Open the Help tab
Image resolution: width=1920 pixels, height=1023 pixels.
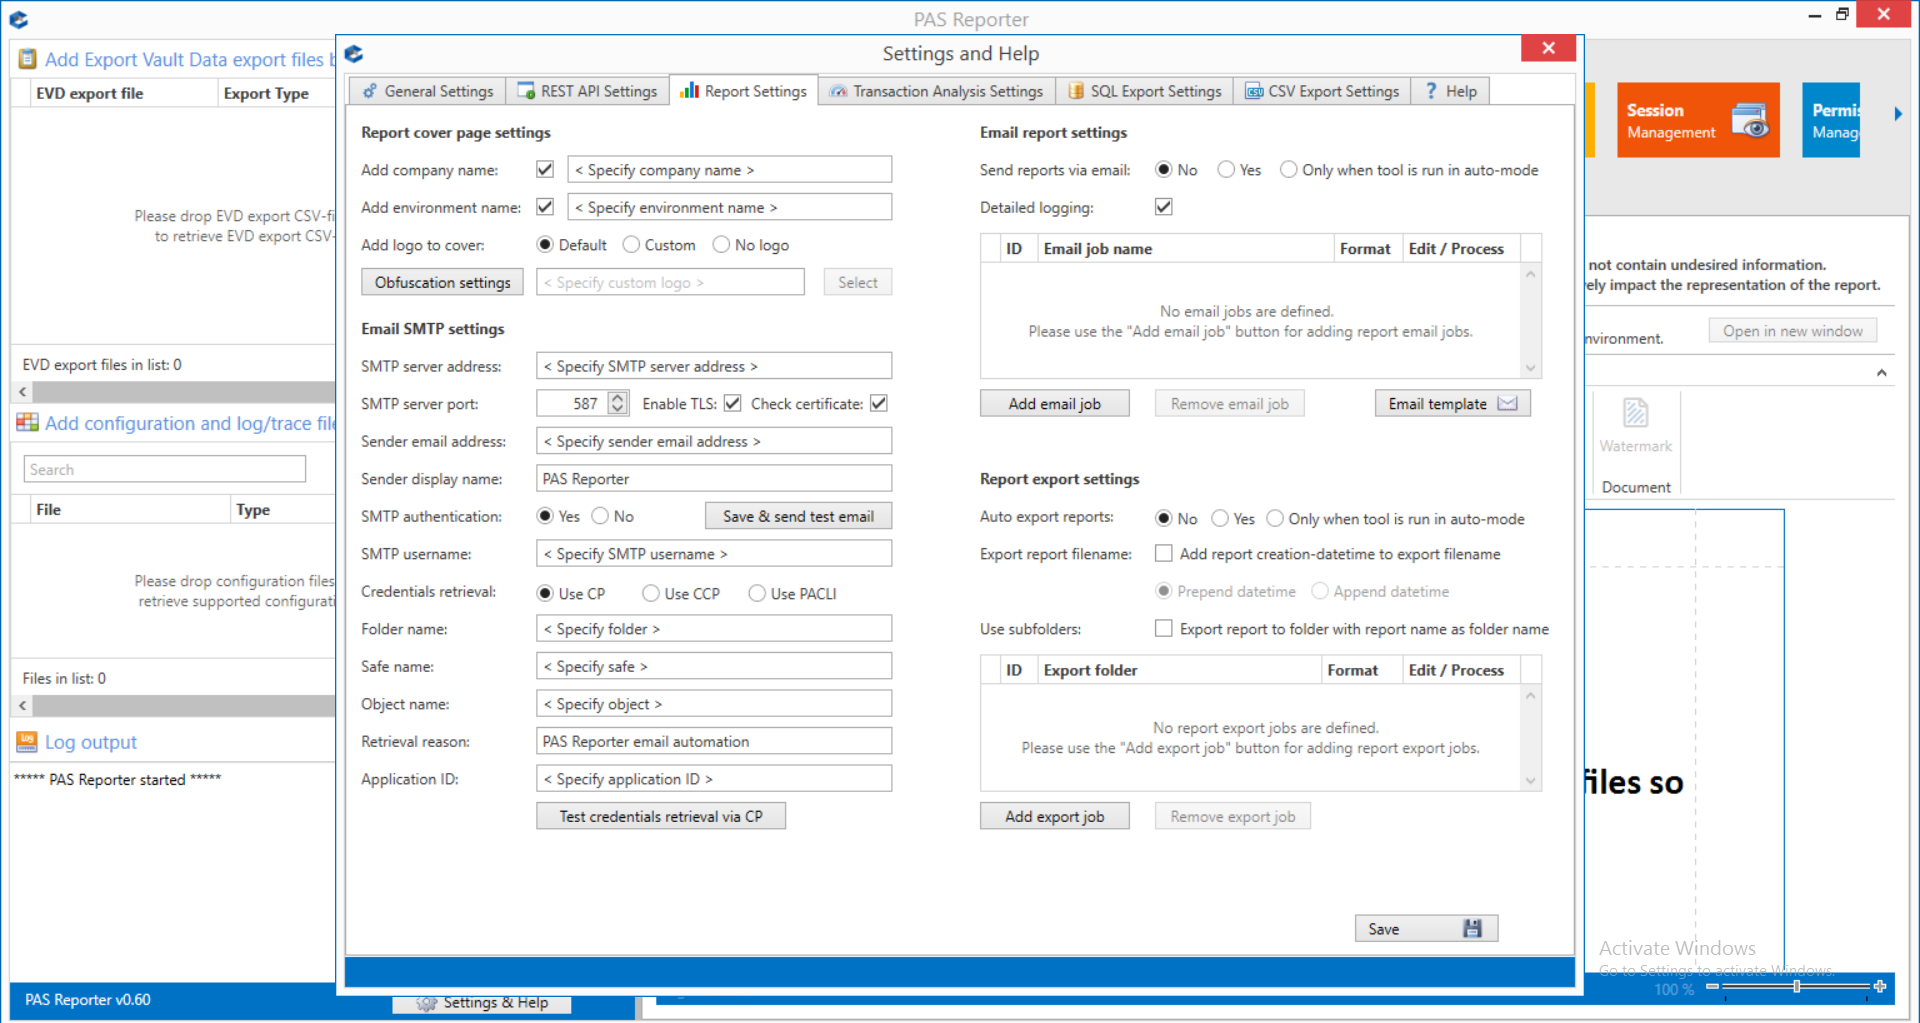(1451, 91)
